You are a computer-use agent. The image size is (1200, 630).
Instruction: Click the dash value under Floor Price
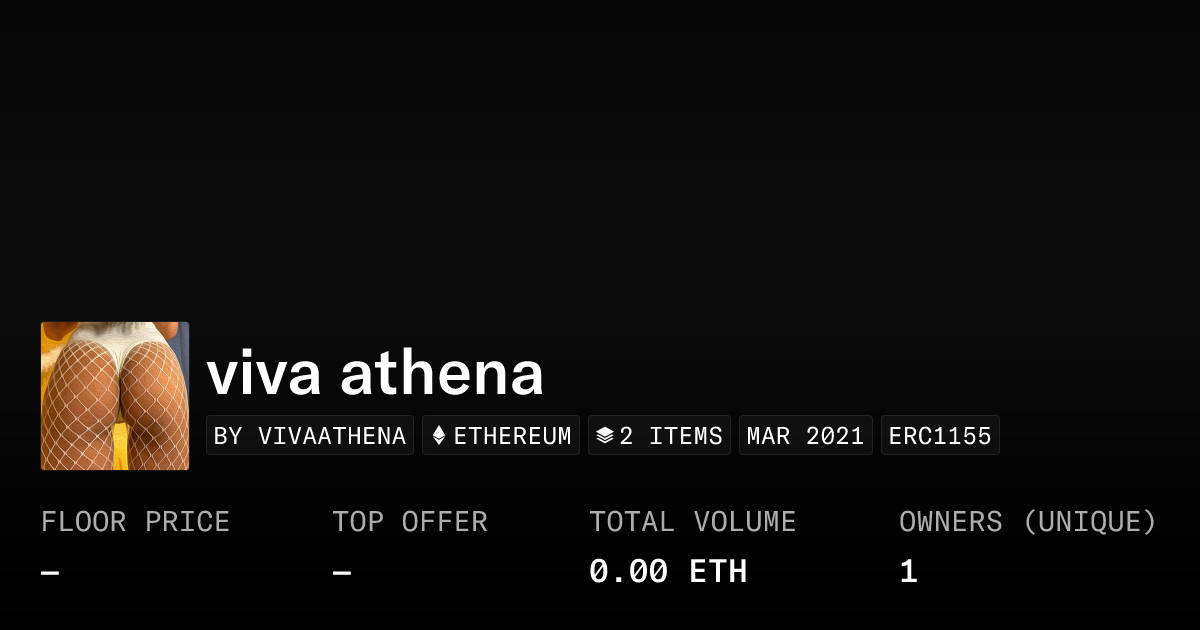pos(50,572)
